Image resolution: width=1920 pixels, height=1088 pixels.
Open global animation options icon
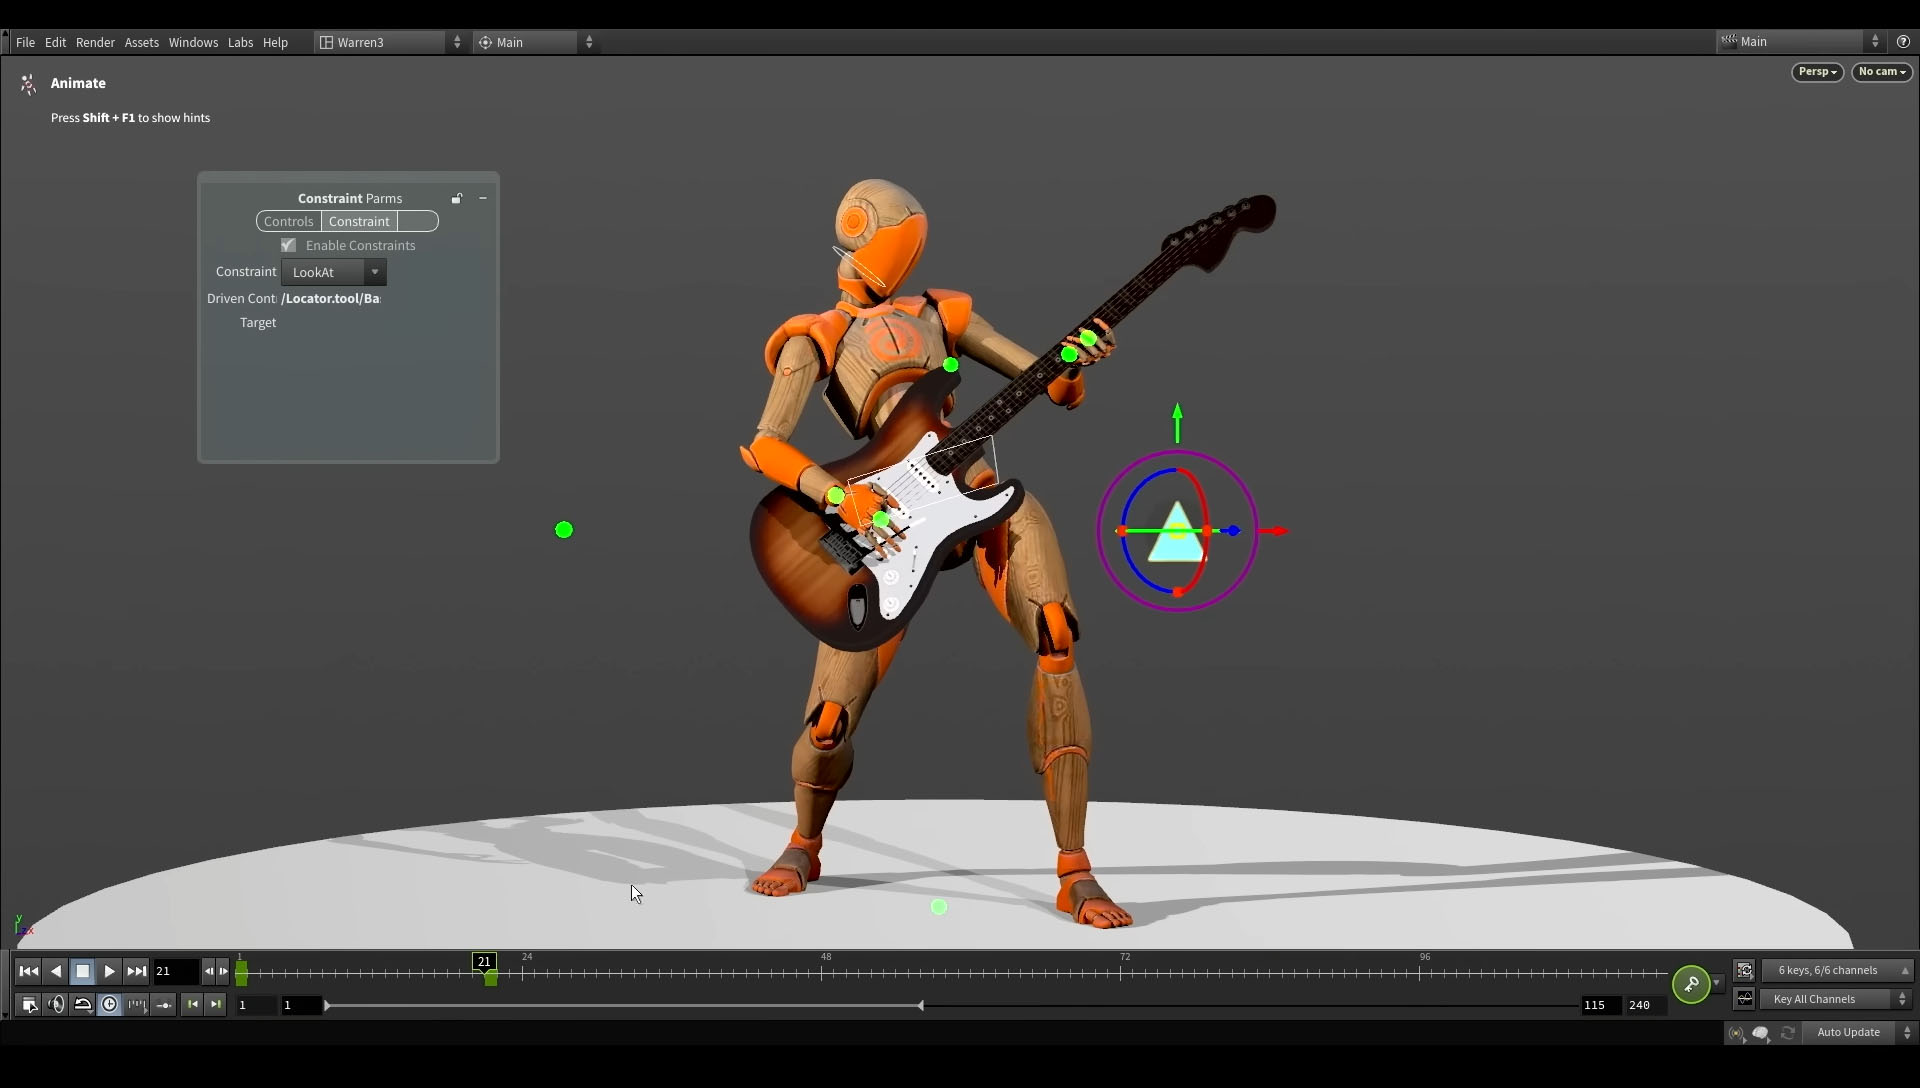pyautogui.click(x=29, y=1005)
